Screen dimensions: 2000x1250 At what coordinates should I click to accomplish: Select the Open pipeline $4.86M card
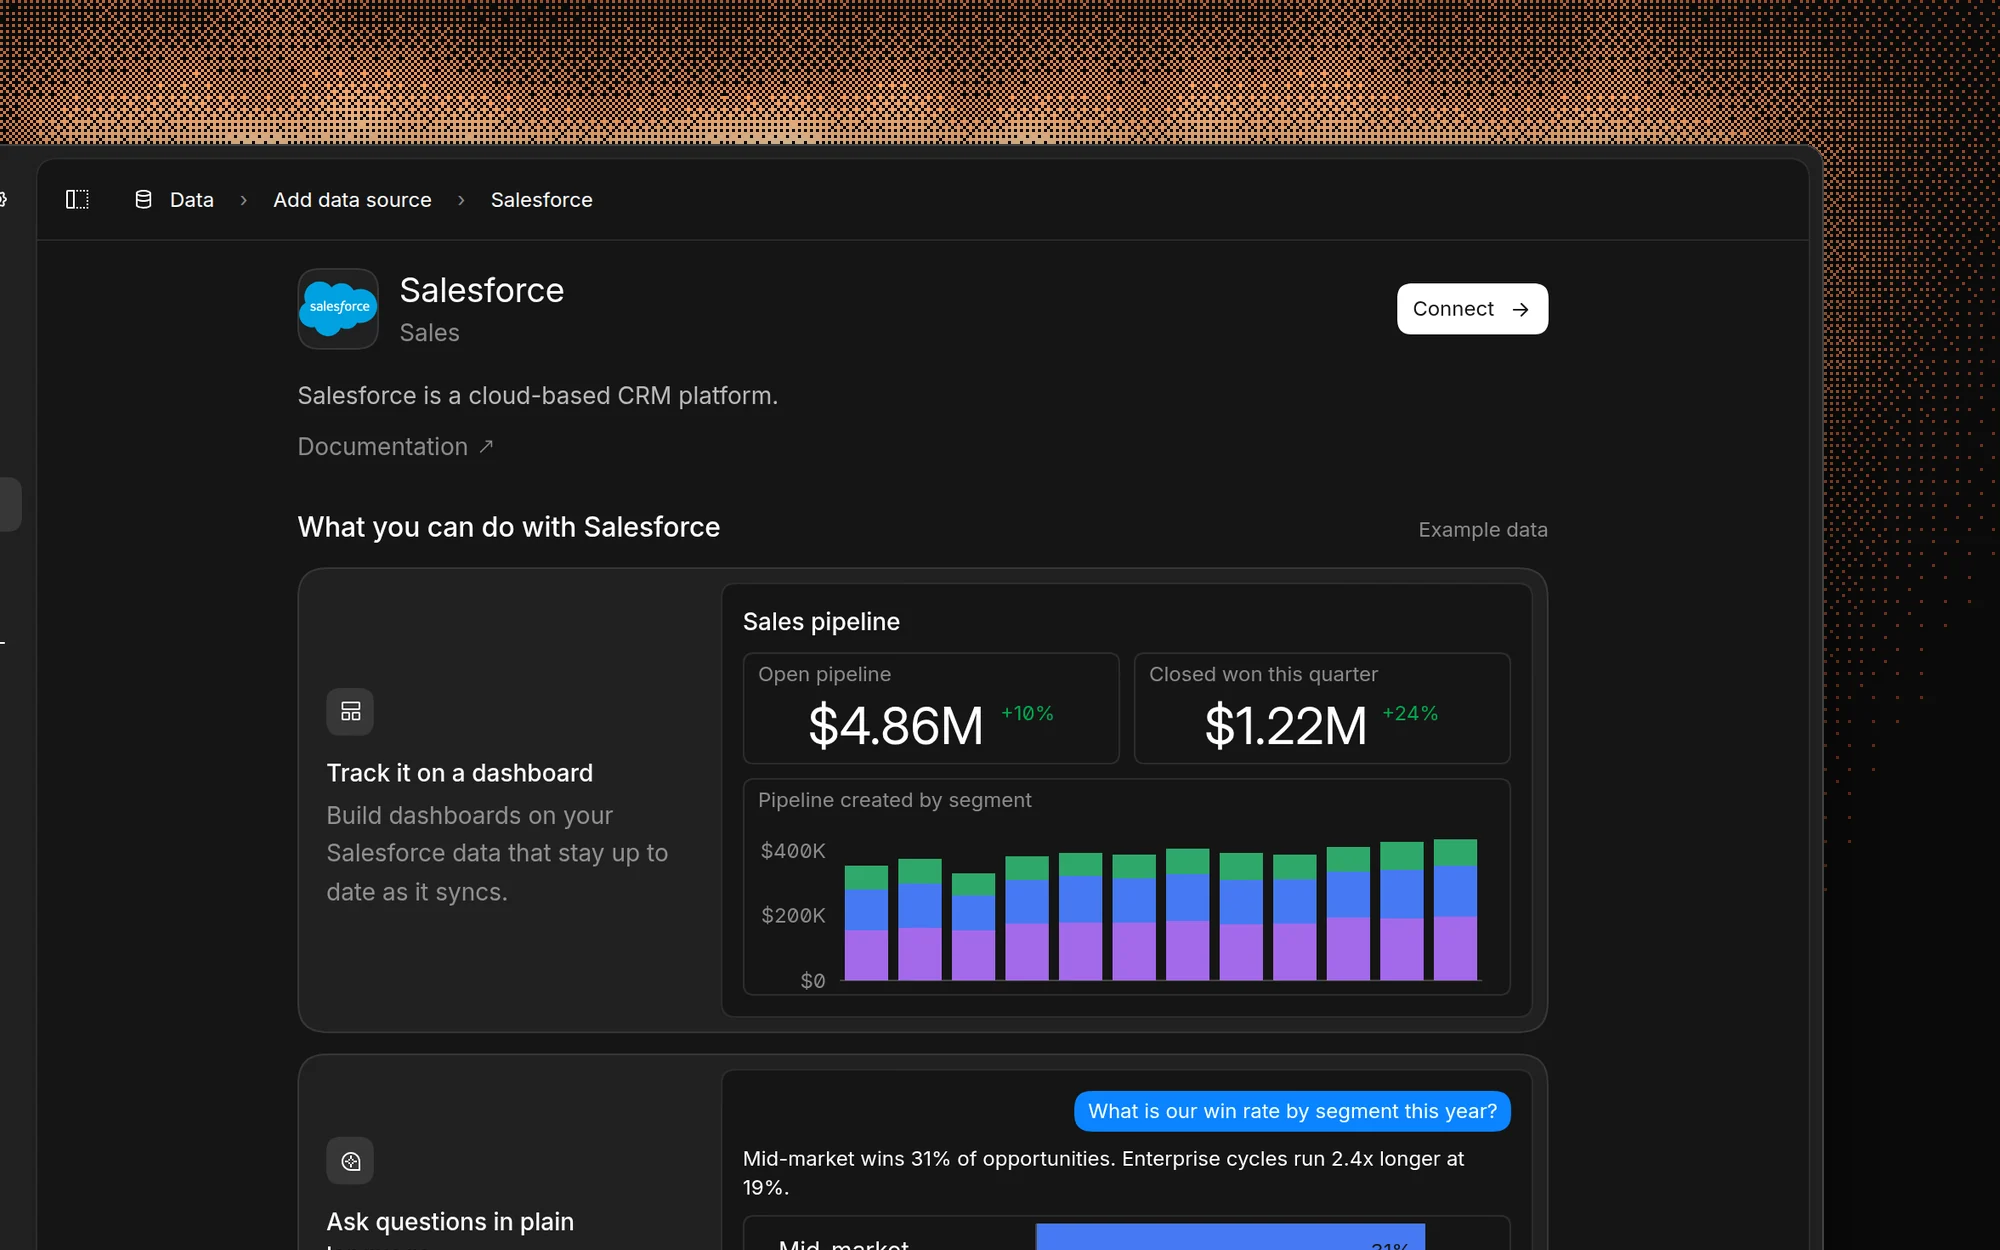(931, 709)
